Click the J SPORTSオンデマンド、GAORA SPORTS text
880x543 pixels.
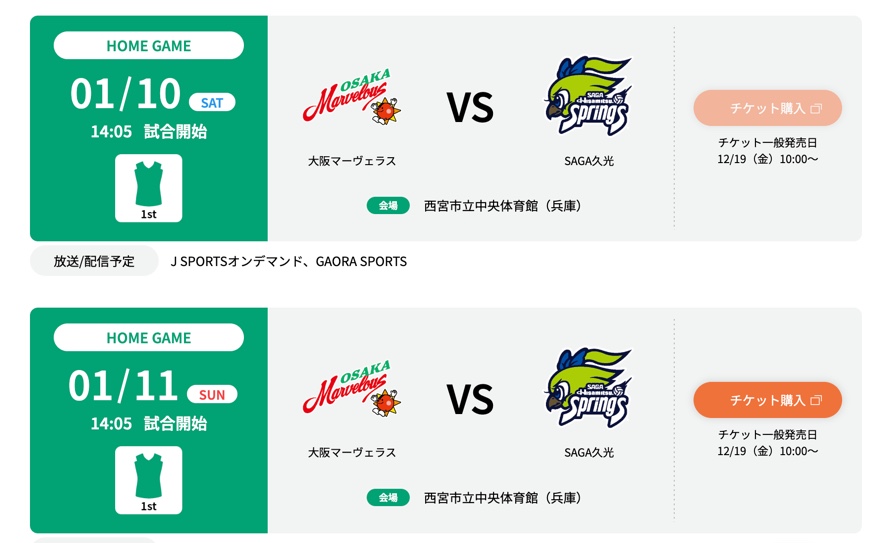pyautogui.click(x=288, y=261)
